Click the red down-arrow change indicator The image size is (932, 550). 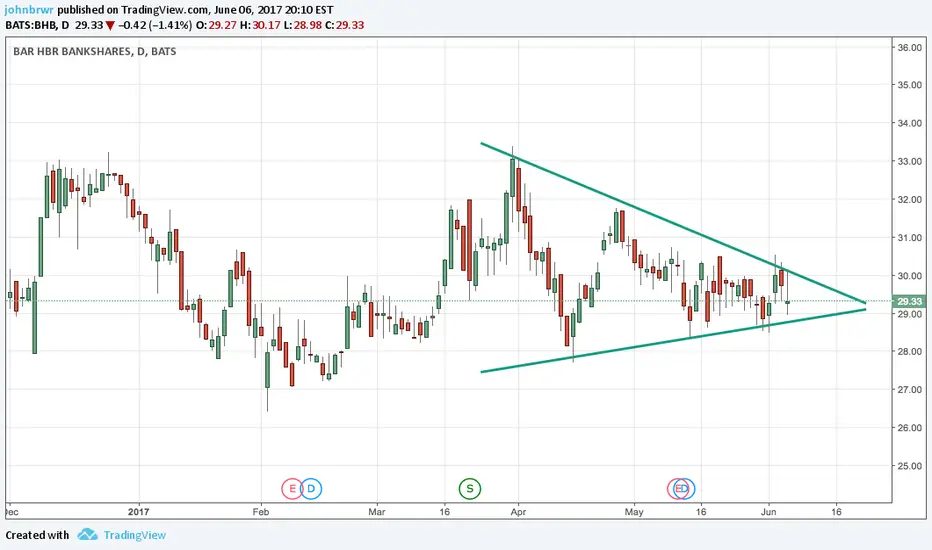(110, 26)
